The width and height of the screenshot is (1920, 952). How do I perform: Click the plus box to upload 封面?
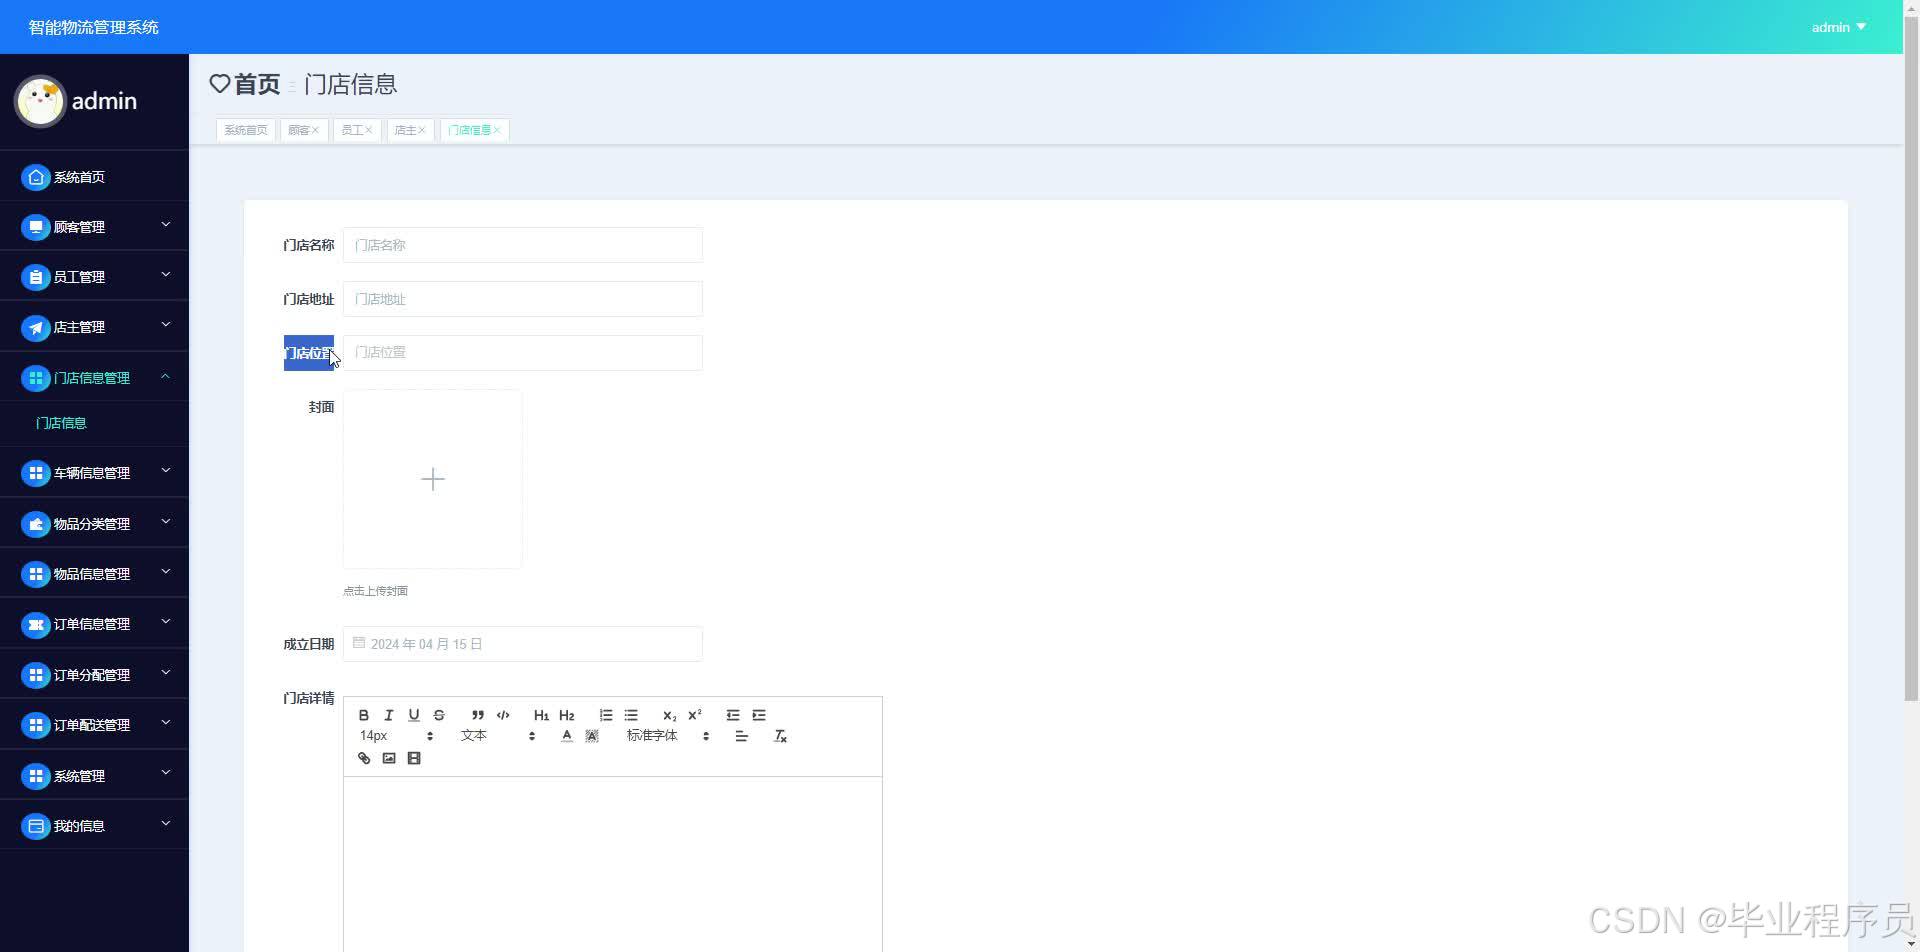[433, 479]
